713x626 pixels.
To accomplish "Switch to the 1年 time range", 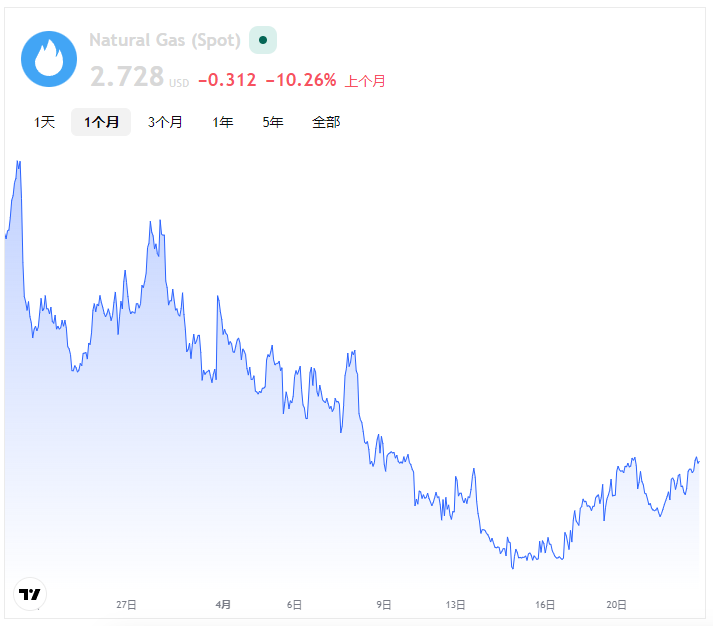I will 222,122.
